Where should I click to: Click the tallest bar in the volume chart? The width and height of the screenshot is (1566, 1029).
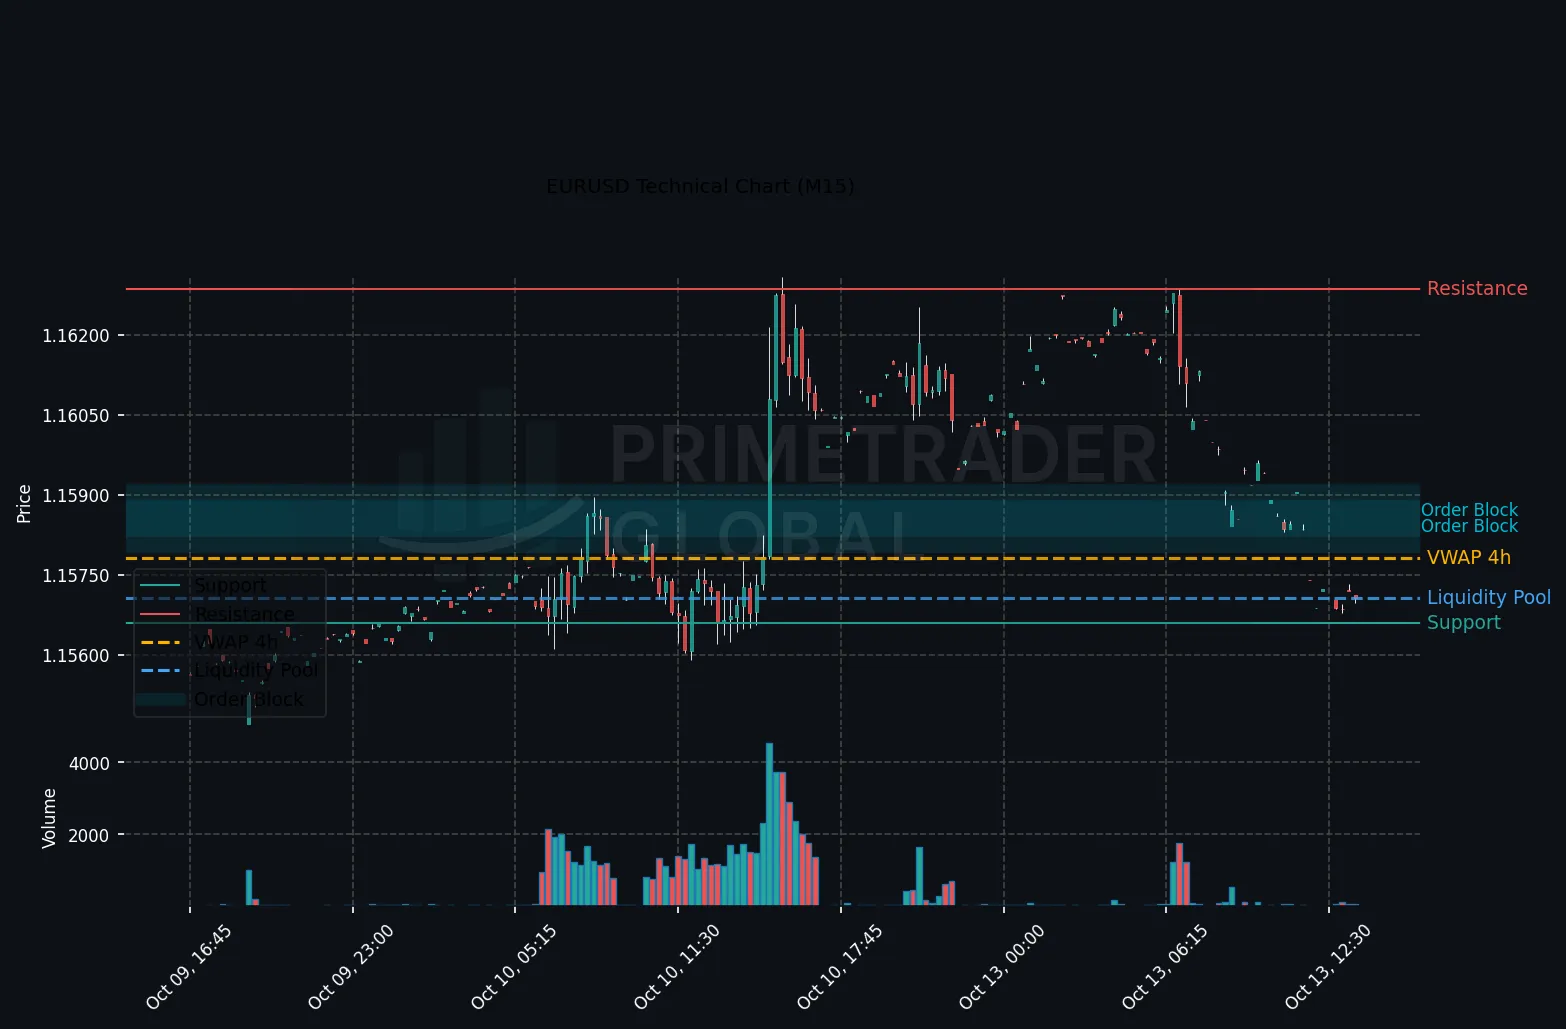(769, 824)
